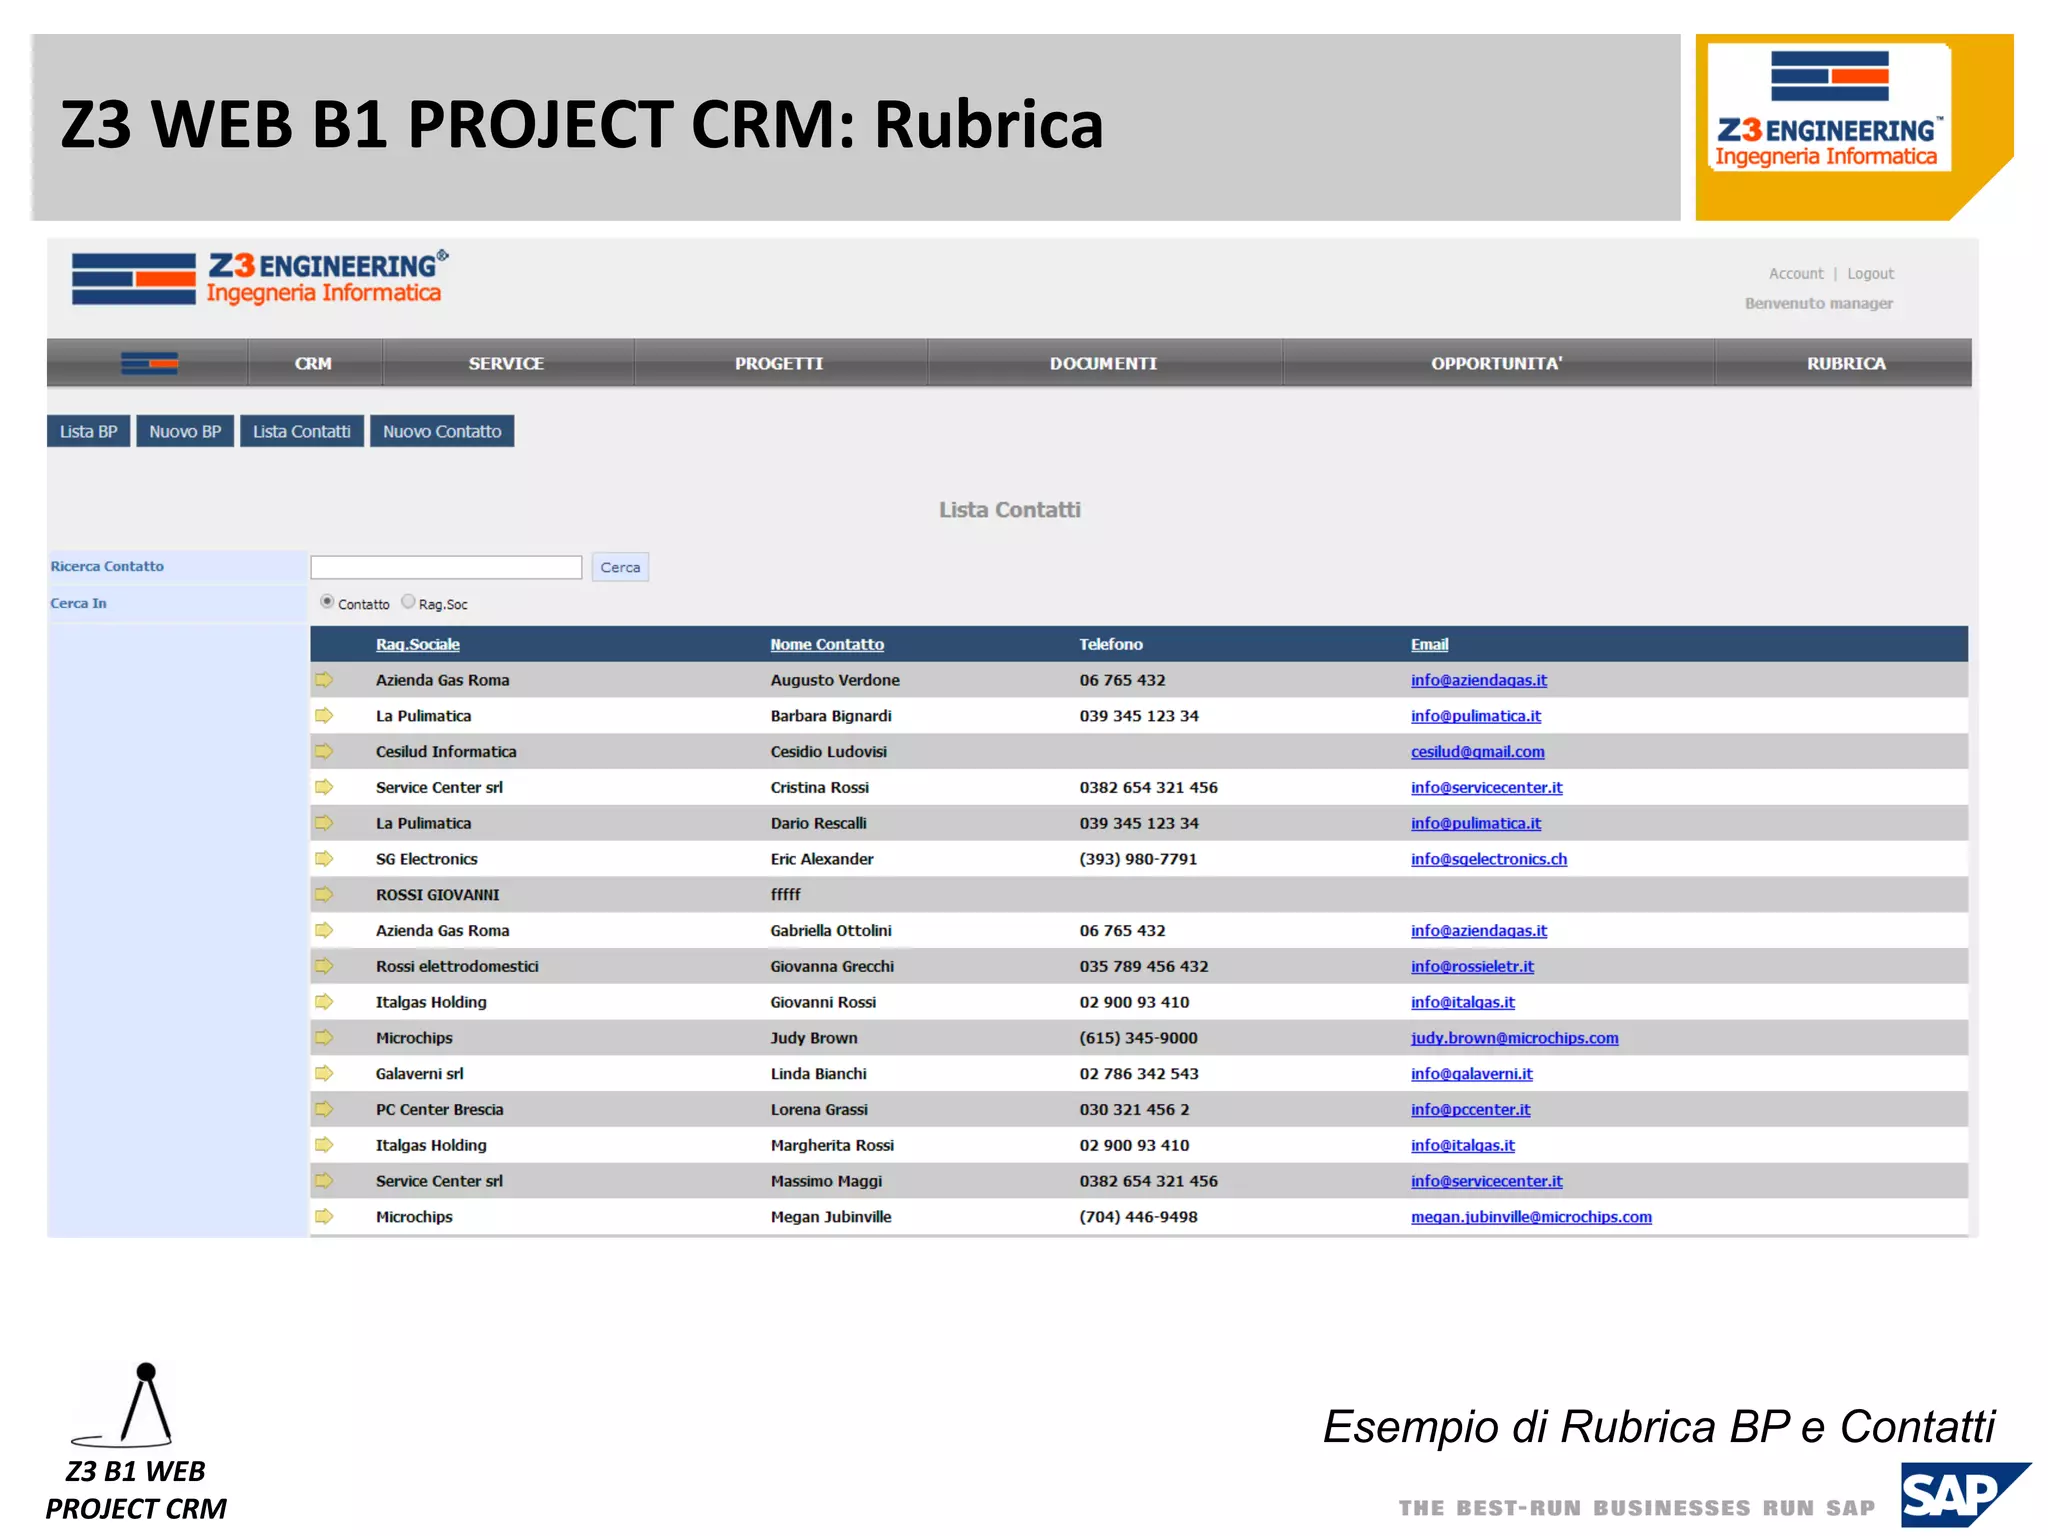Click the arrow icon beside Judy Brown

tap(324, 1038)
